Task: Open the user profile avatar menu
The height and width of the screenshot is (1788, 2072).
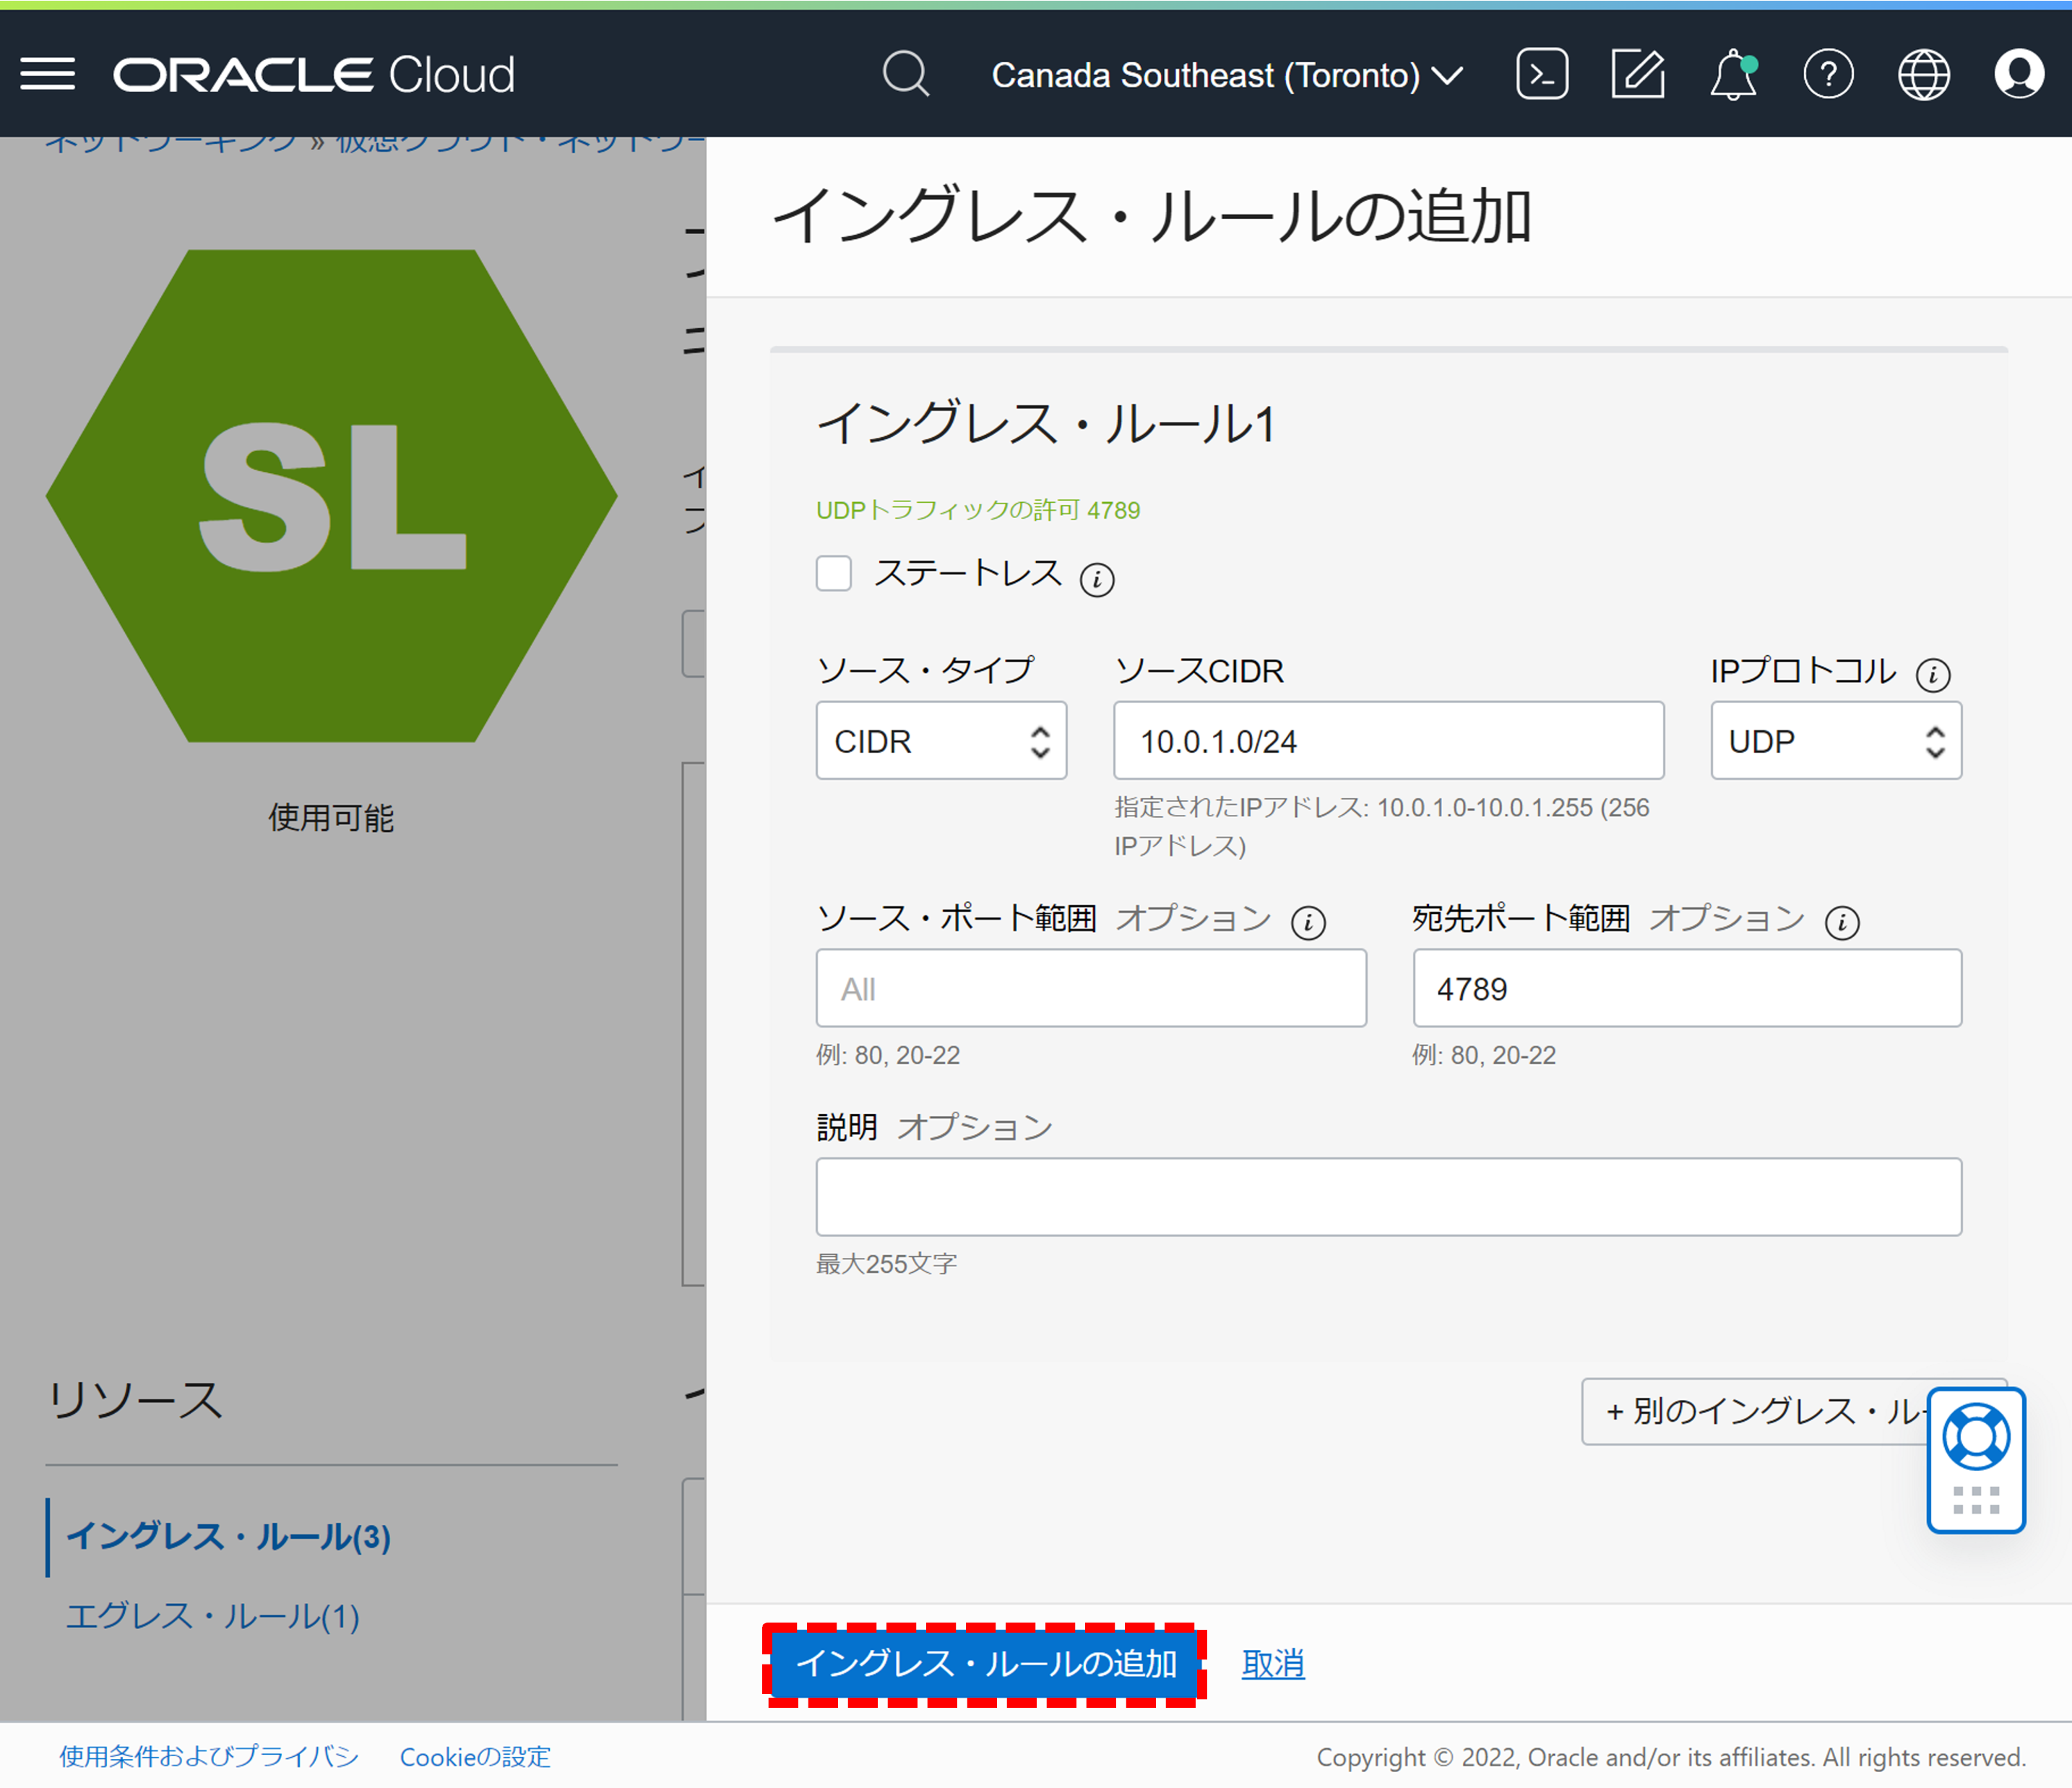Action: (2018, 74)
